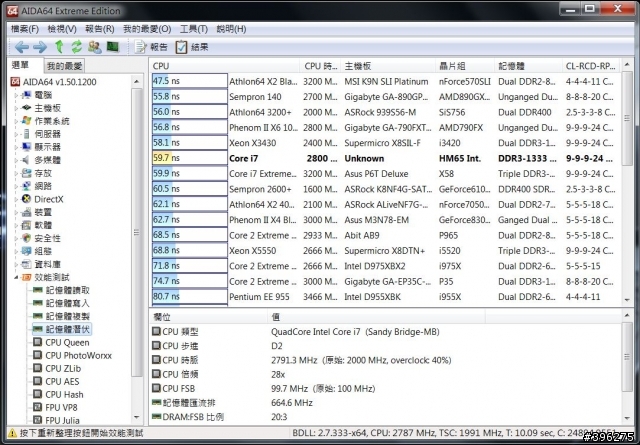Viewport: 640px width, 445px height.
Task: Click the 存放 storage icon
Action: pyautogui.click(x=26, y=173)
